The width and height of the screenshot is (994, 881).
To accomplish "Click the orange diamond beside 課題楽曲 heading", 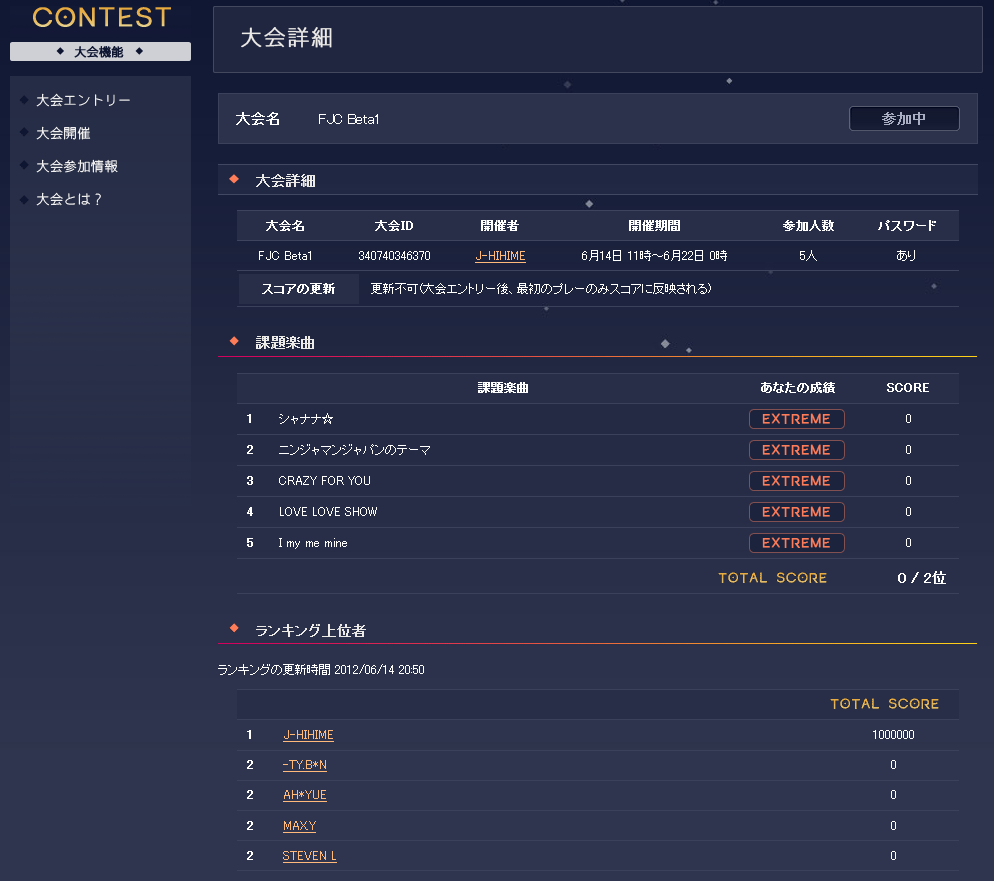I will pos(234,342).
